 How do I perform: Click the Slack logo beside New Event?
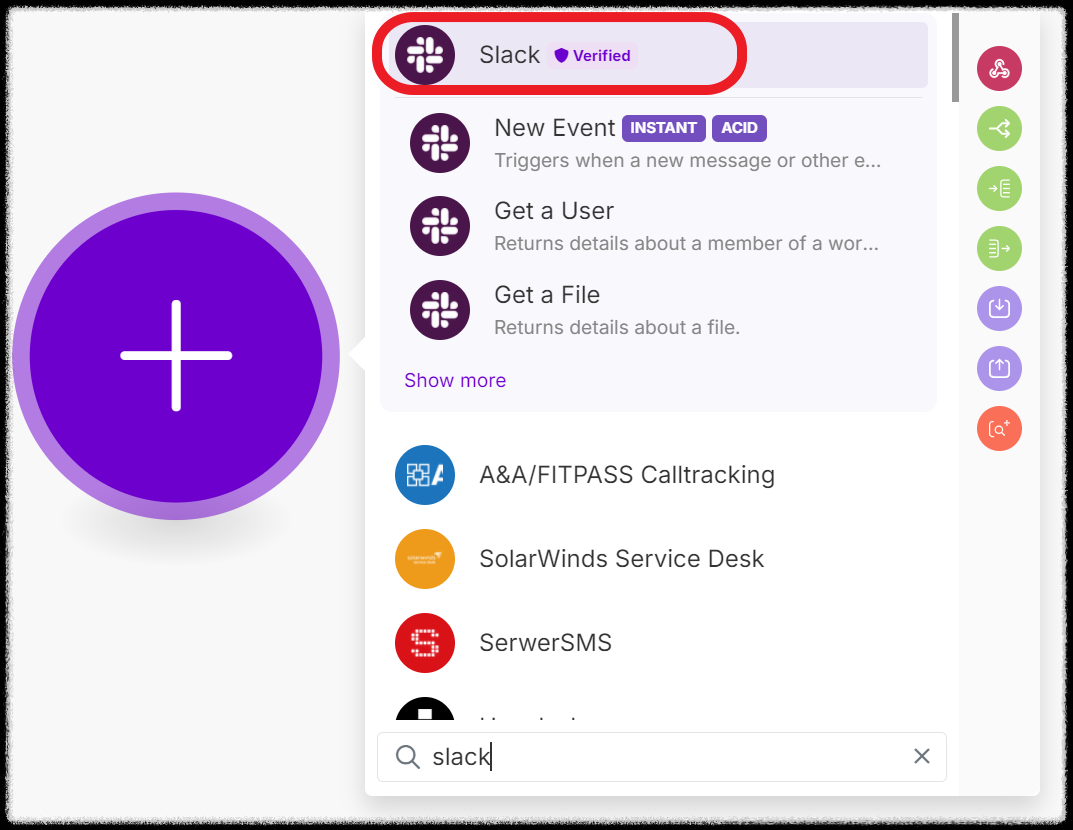pyautogui.click(x=440, y=142)
